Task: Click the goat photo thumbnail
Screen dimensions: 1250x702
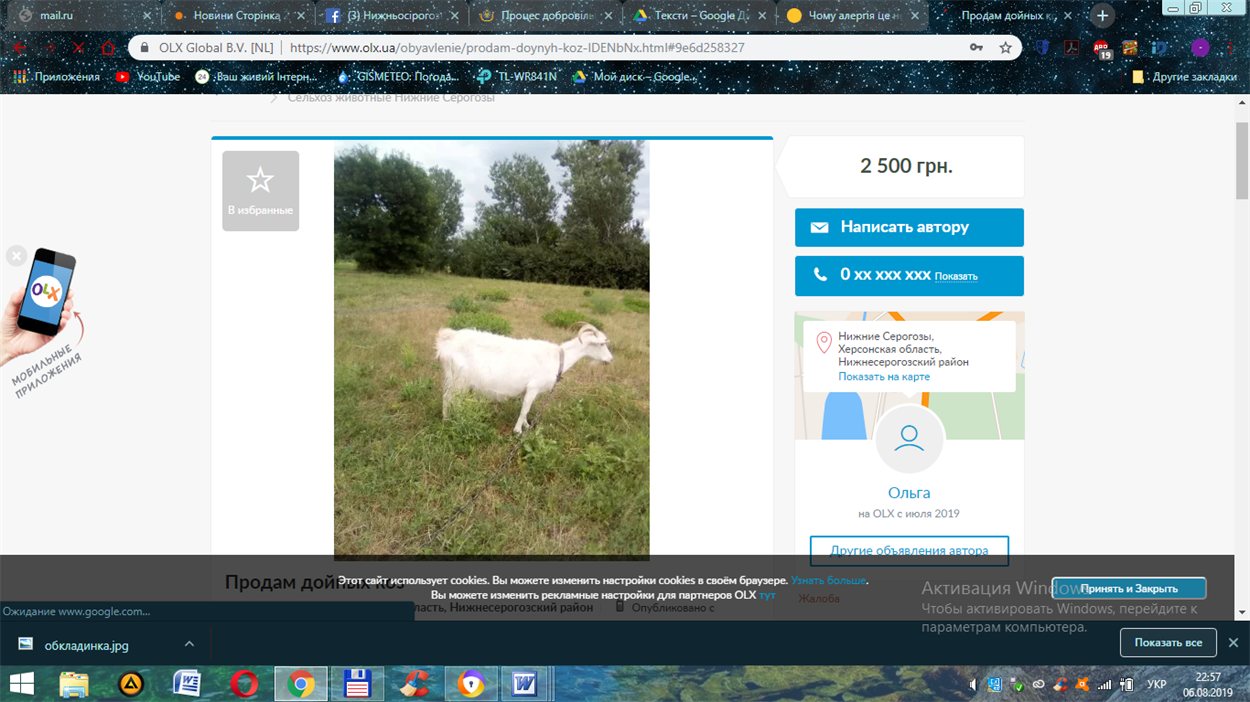Action: [491, 349]
